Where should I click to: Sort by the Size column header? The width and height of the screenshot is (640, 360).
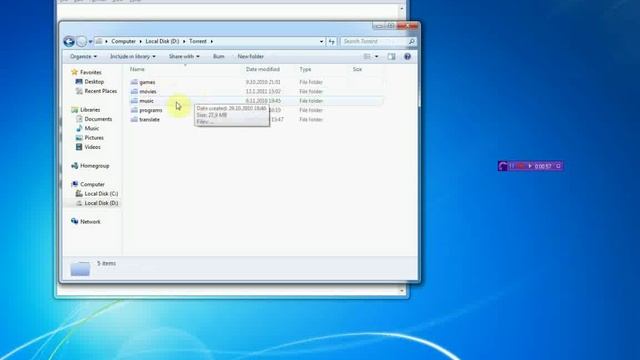click(x=357, y=69)
